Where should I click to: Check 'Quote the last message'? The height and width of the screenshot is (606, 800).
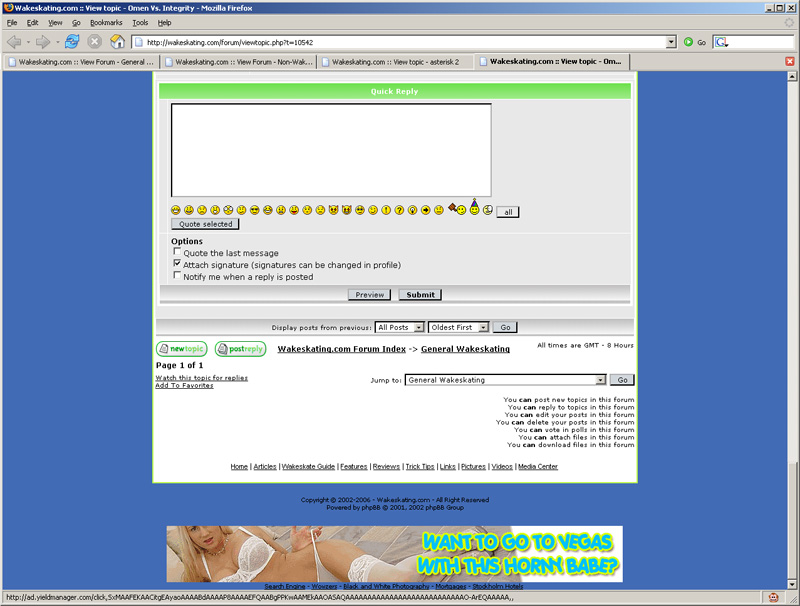click(178, 253)
